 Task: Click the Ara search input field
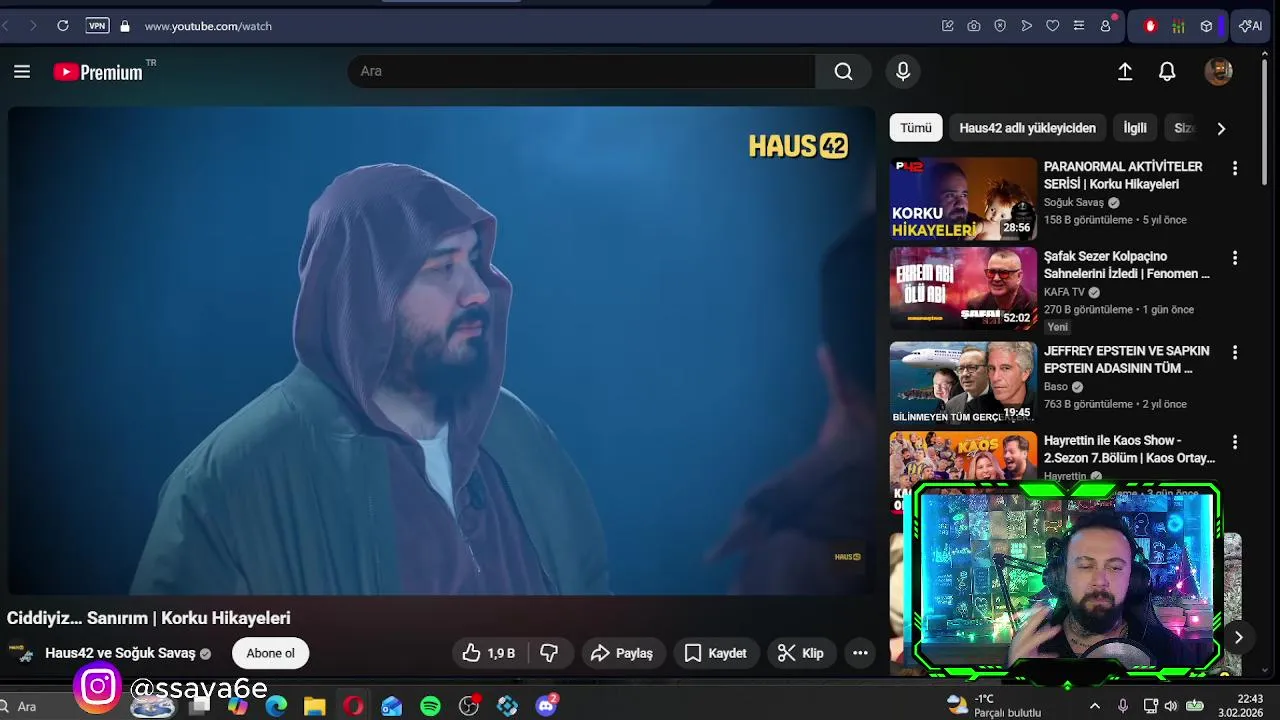(582, 71)
